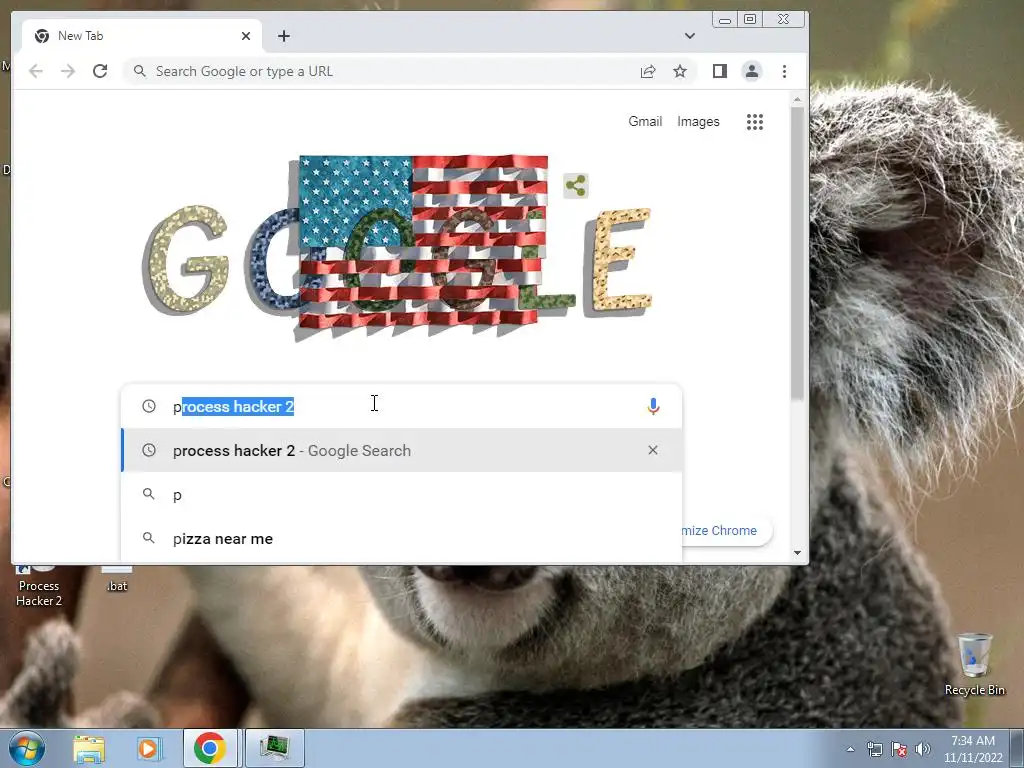Viewport: 1024px width, 768px height.
Task: Choose the process hacker 2 Google Search suggestion
Action: [402, 450]
